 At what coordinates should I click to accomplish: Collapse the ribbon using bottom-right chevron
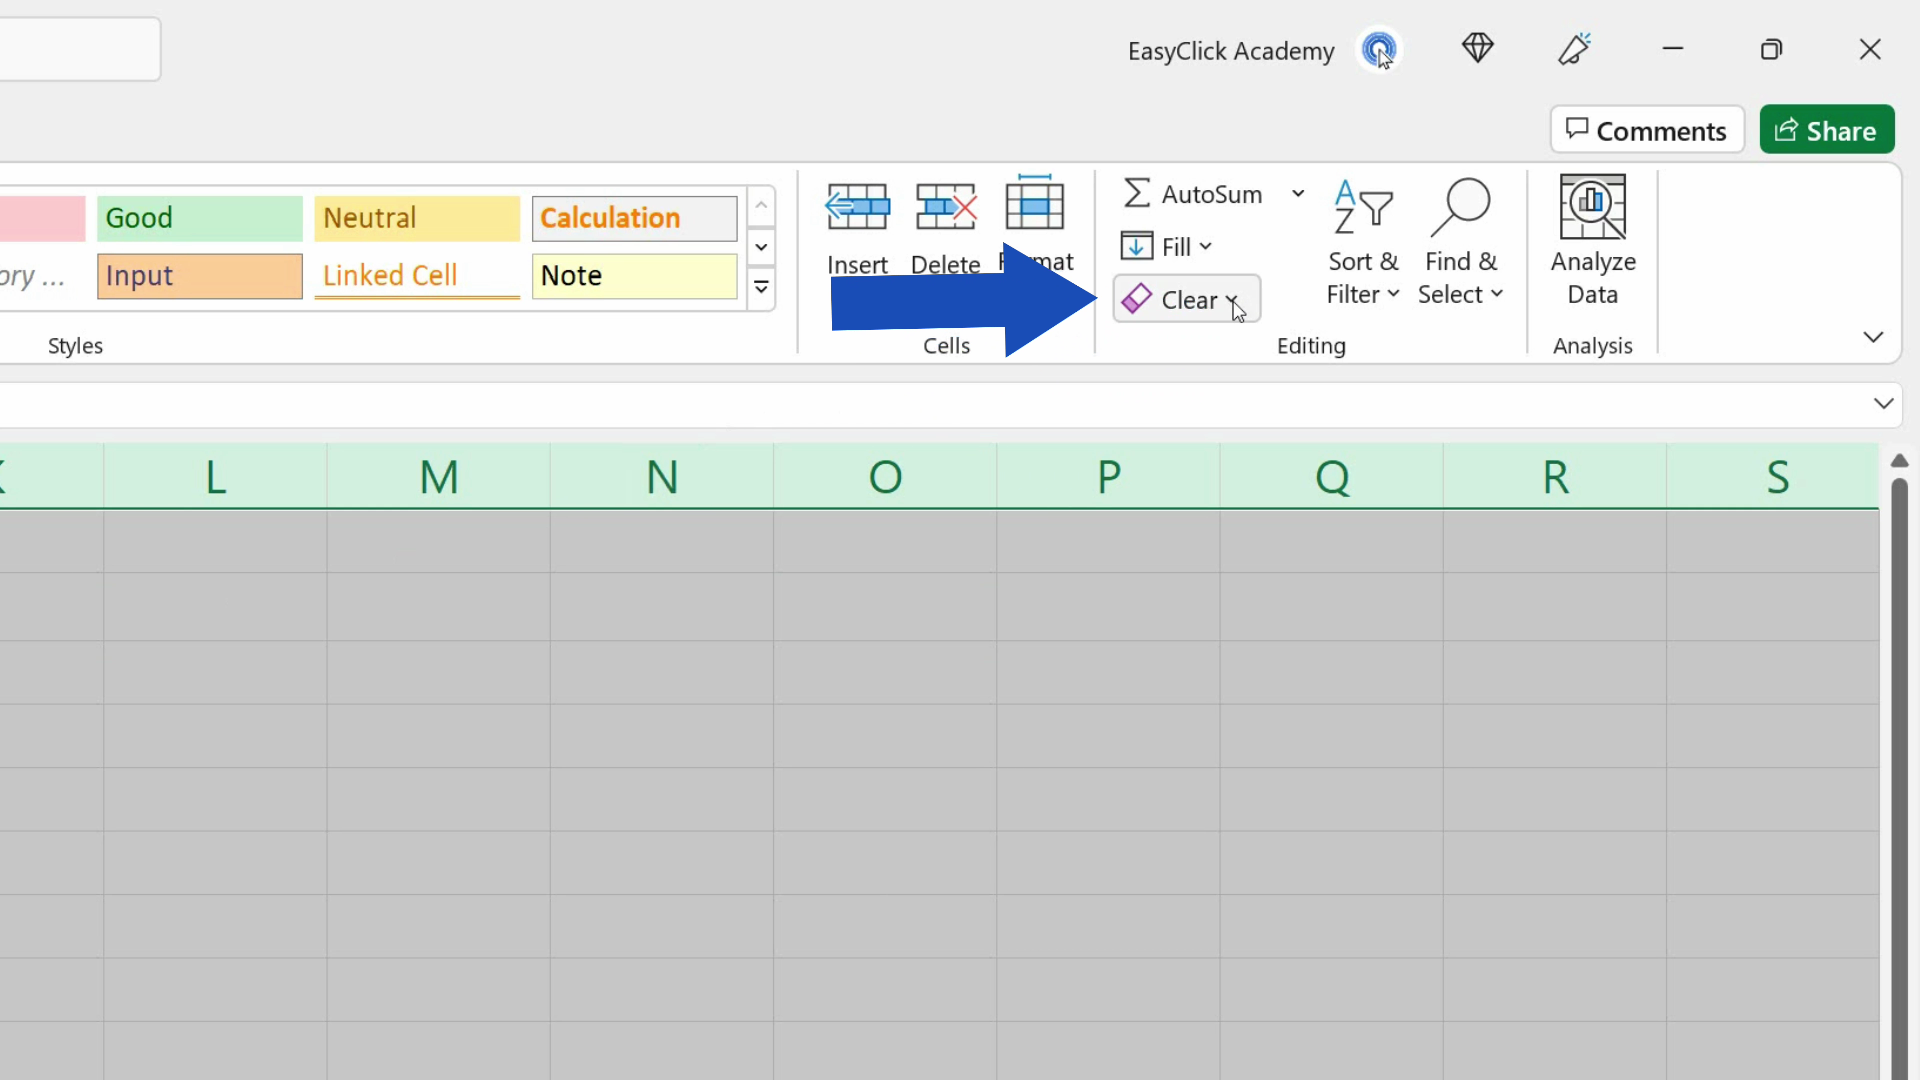pyautogui.click(x=1874, y=337)
